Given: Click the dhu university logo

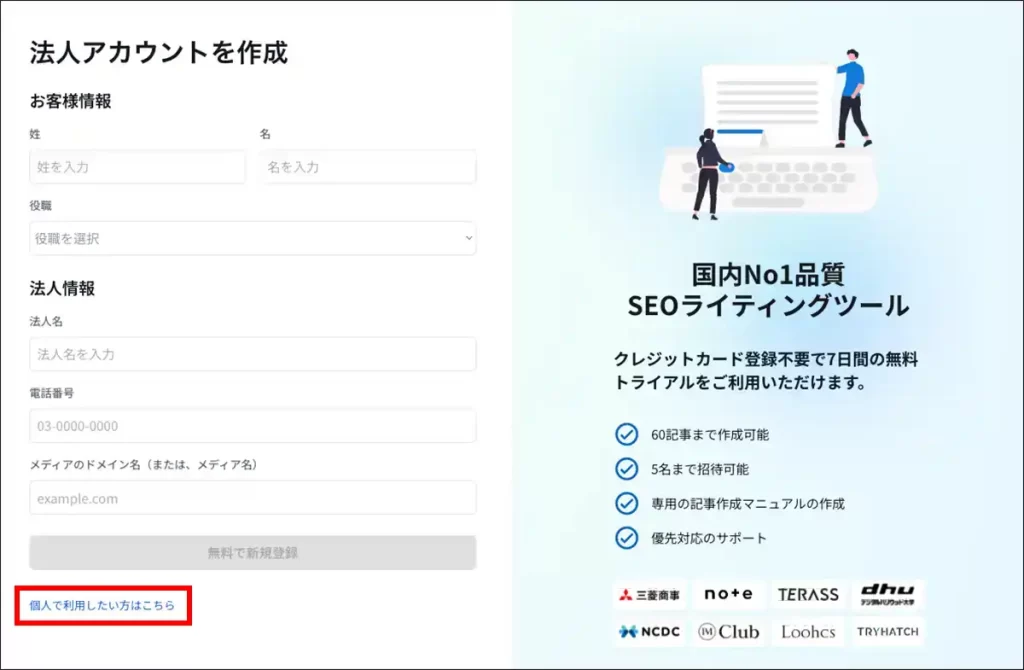Looking at the screenshot, I should 887,595.
